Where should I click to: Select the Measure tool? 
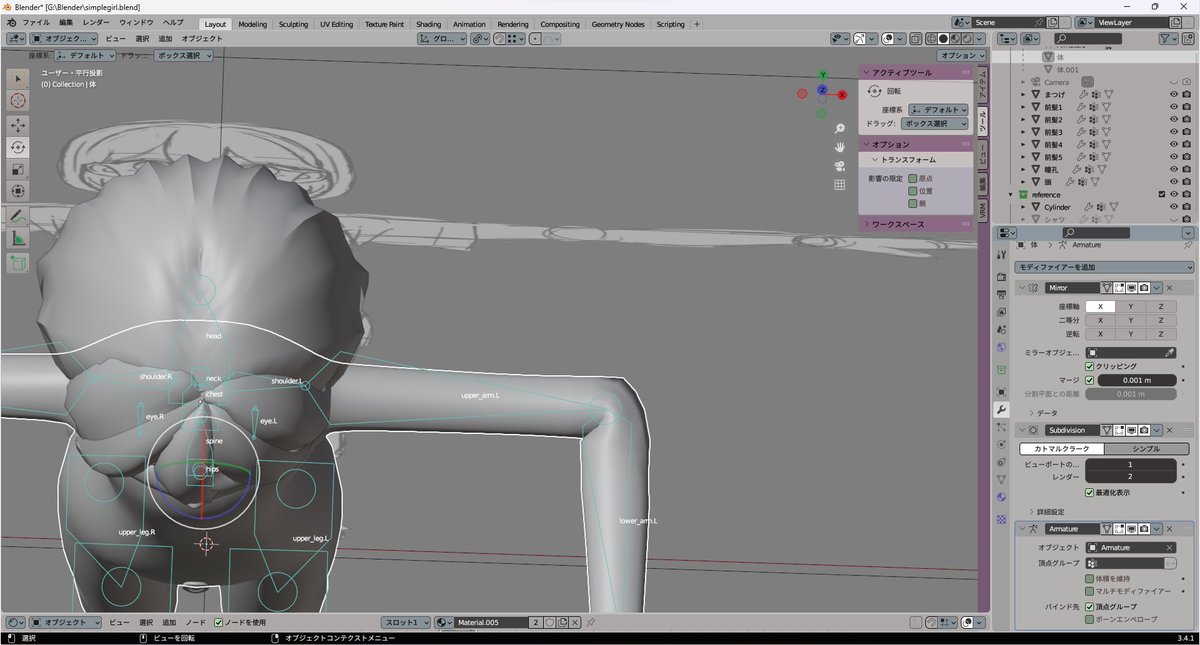coord(18,238)
